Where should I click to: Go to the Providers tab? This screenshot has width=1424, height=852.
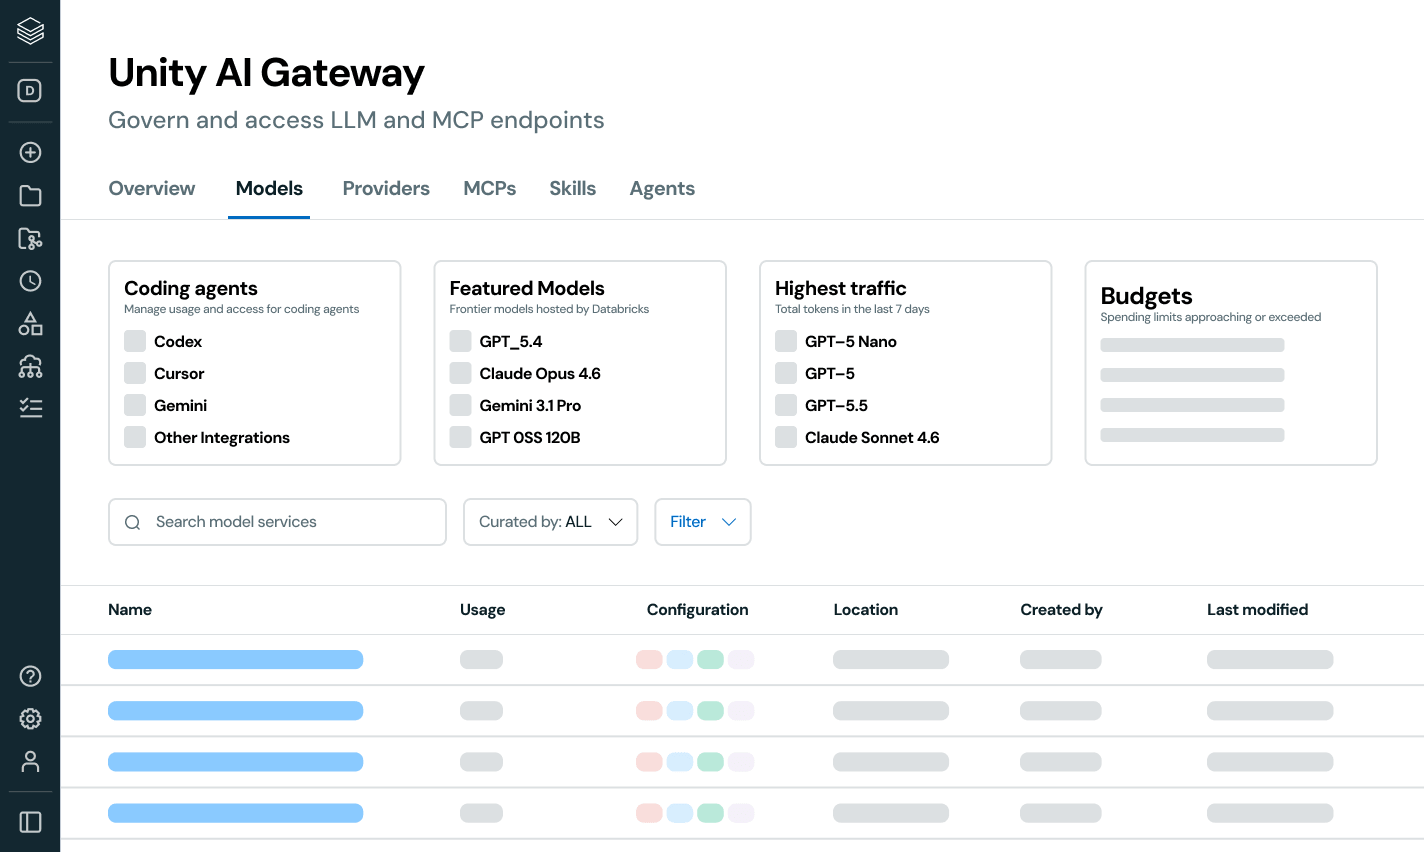(386, 188)
